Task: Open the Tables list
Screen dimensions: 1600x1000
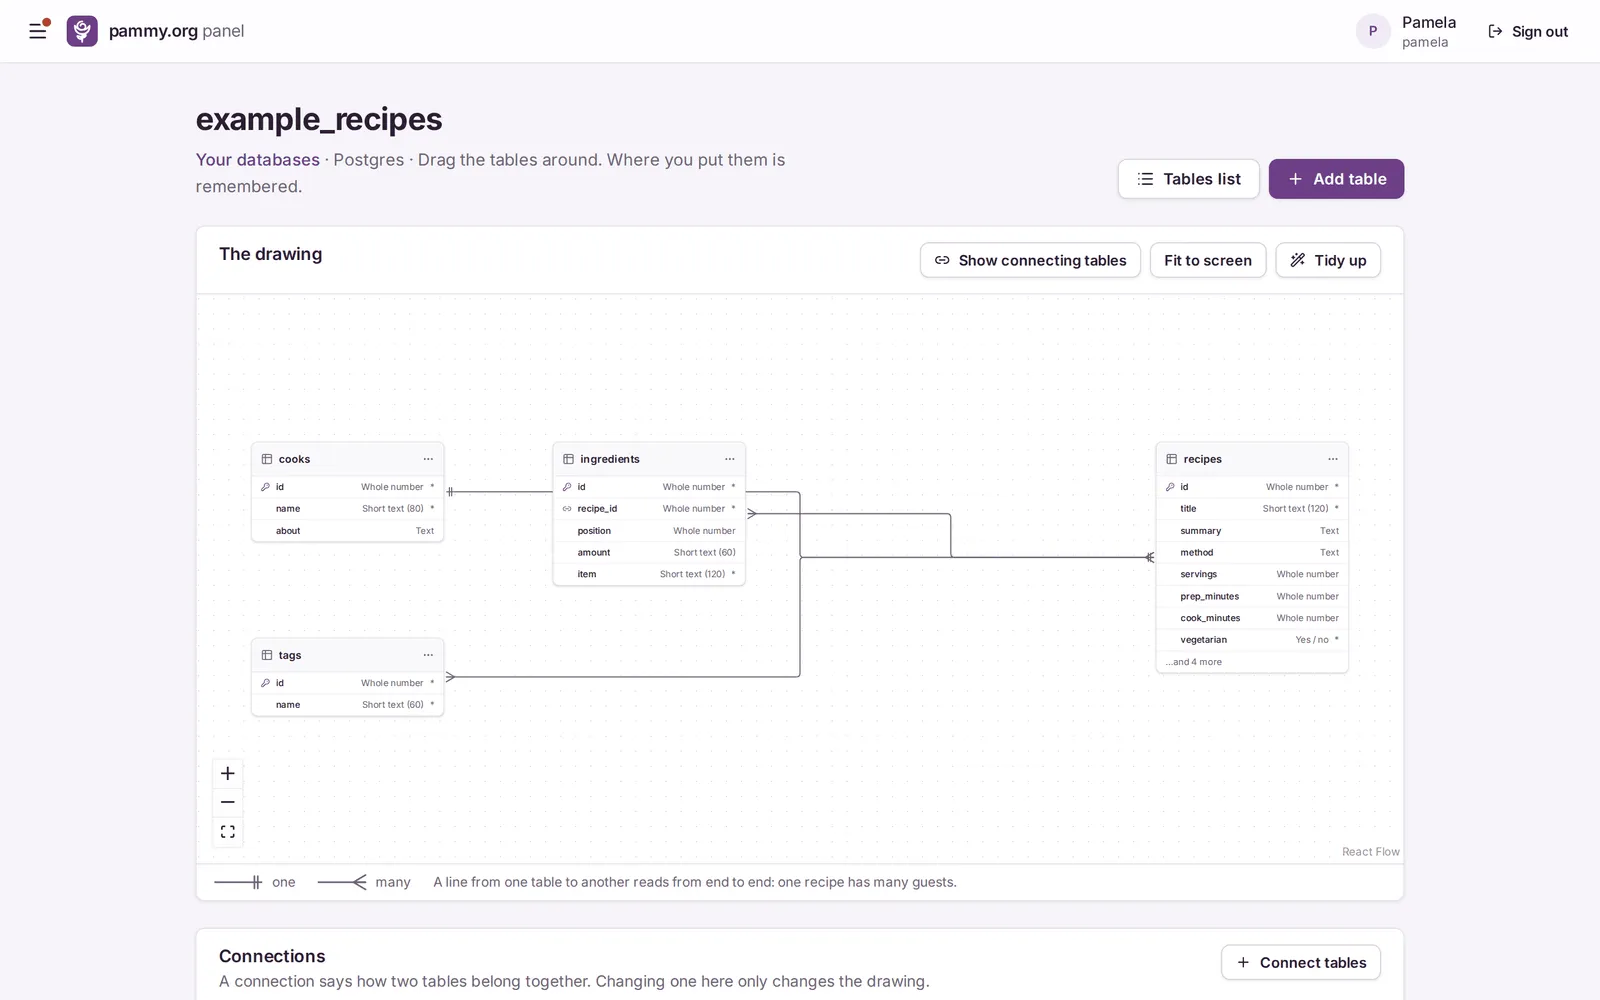Action: point(1189,179)
